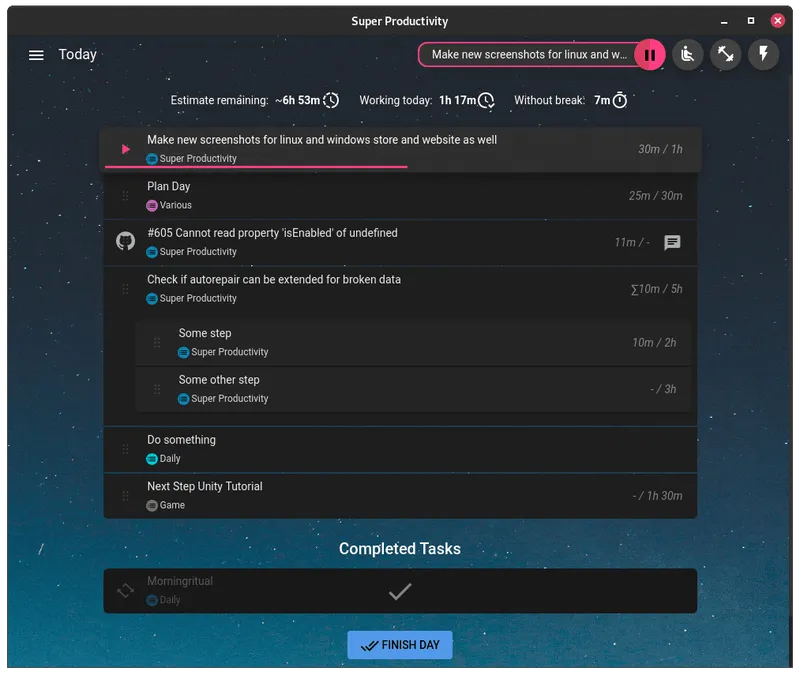Viewport: 800px width, 675px height.
Task: Click the ∑10m / 5h time estimate
Action: (x=657, y=289)
